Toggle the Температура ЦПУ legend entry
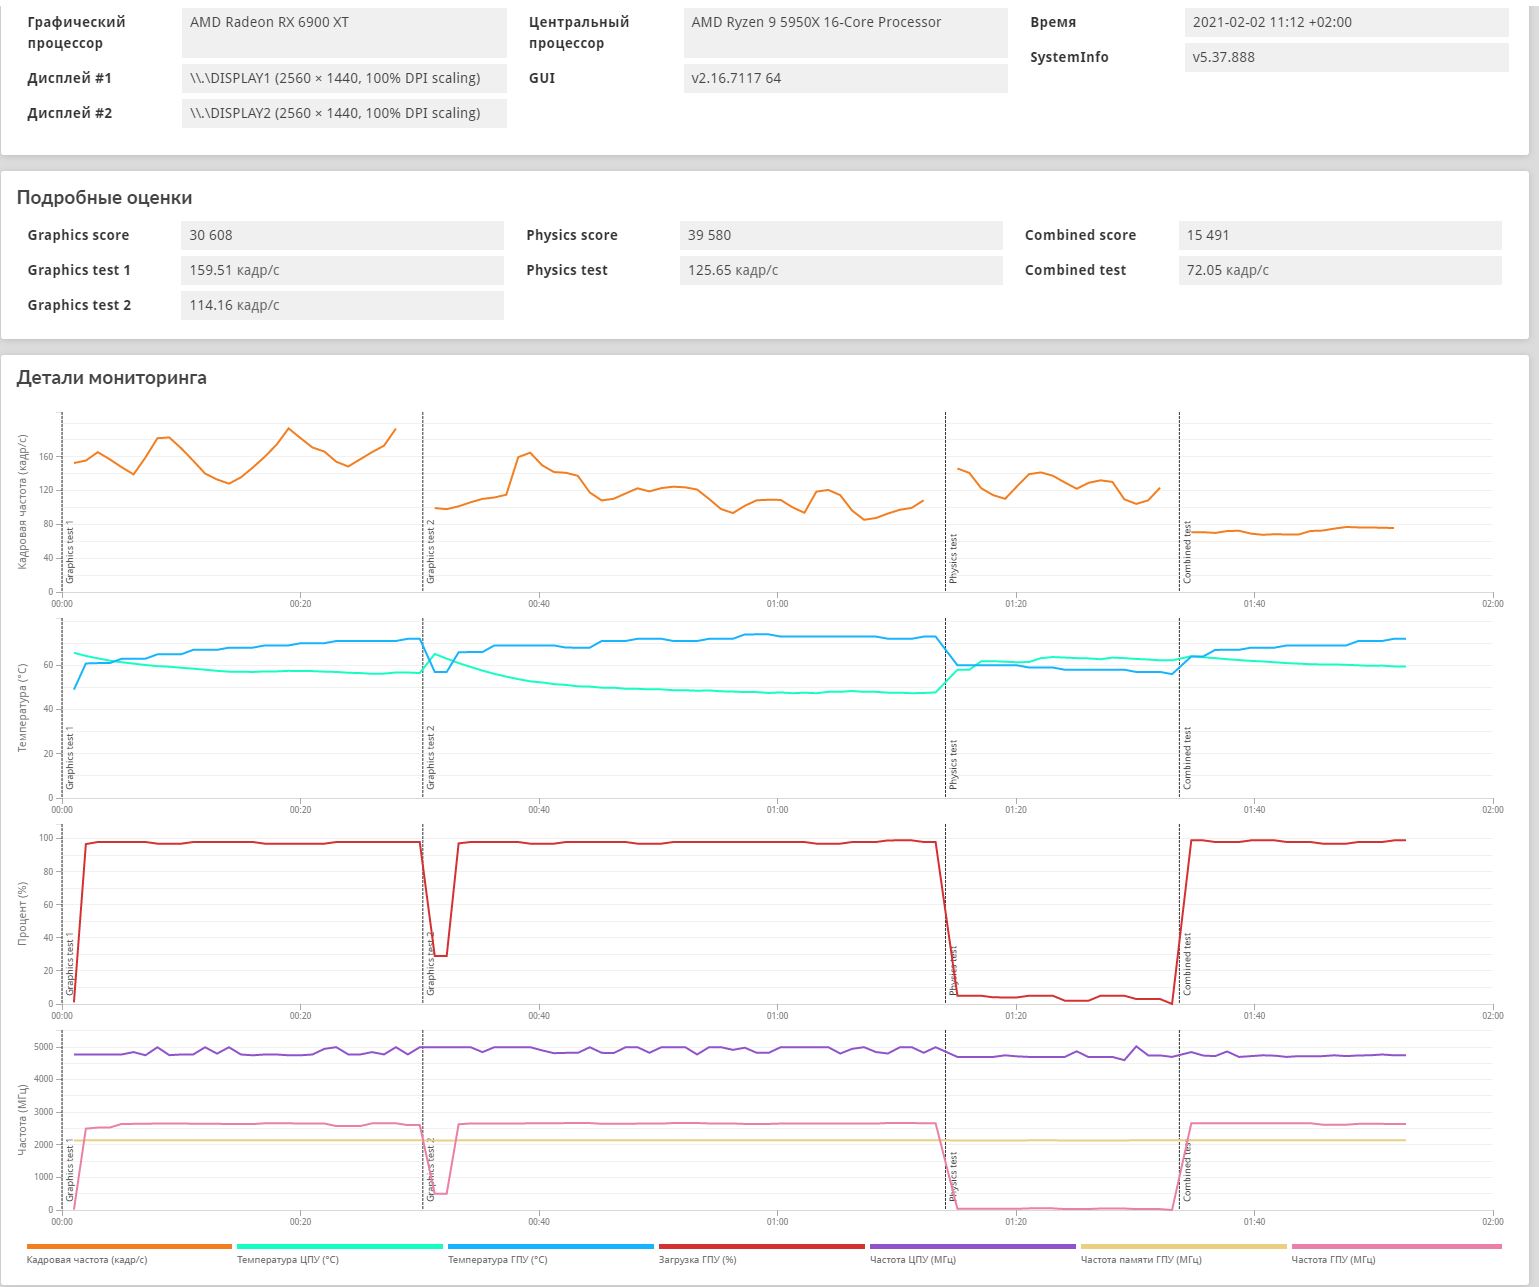This screenshot has width=1539, height=1287. click(288, 1260)
